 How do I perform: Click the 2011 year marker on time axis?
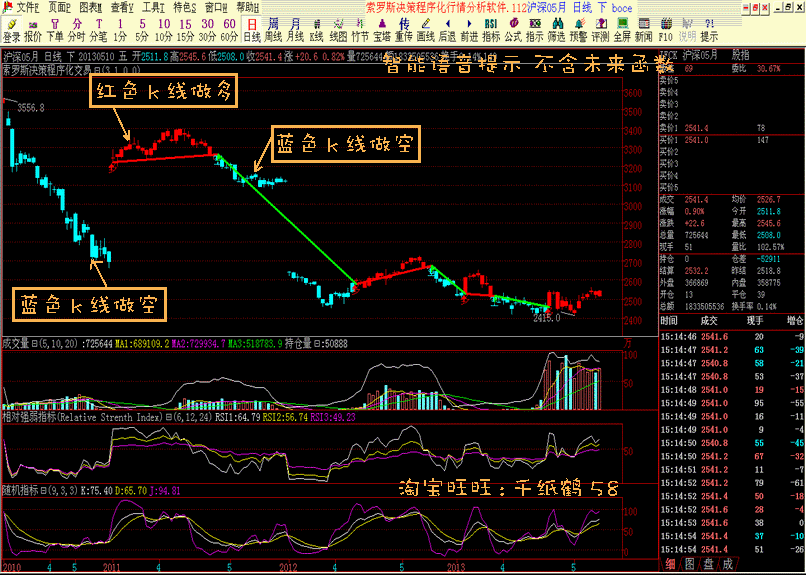112,568
